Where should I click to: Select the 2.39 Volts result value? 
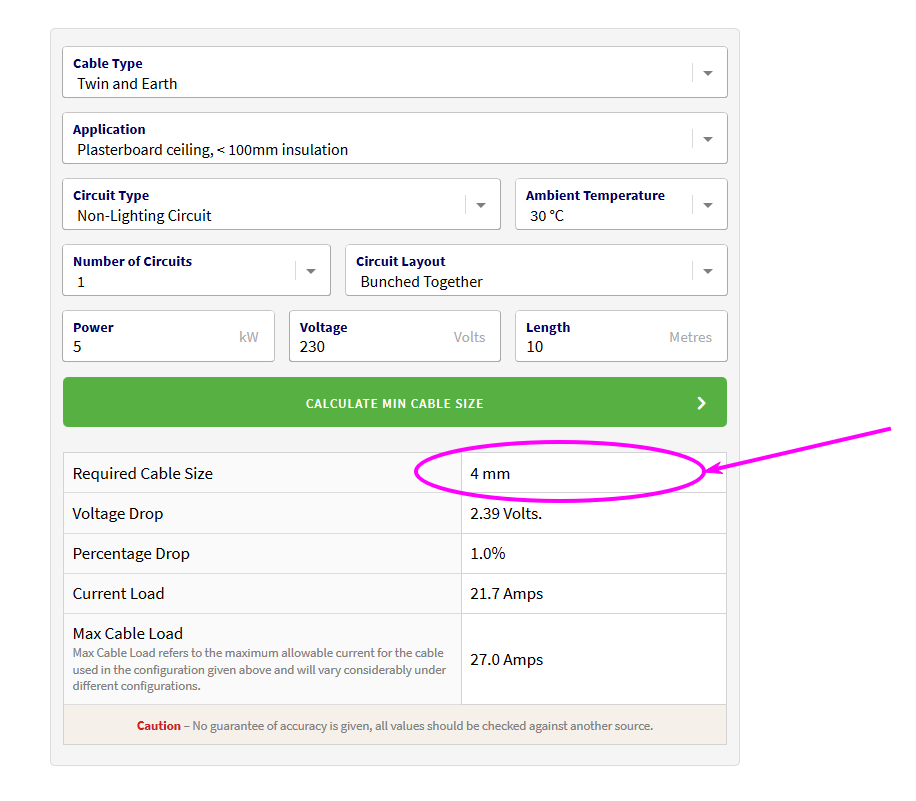pyautogui.click(x=506, y=514)
